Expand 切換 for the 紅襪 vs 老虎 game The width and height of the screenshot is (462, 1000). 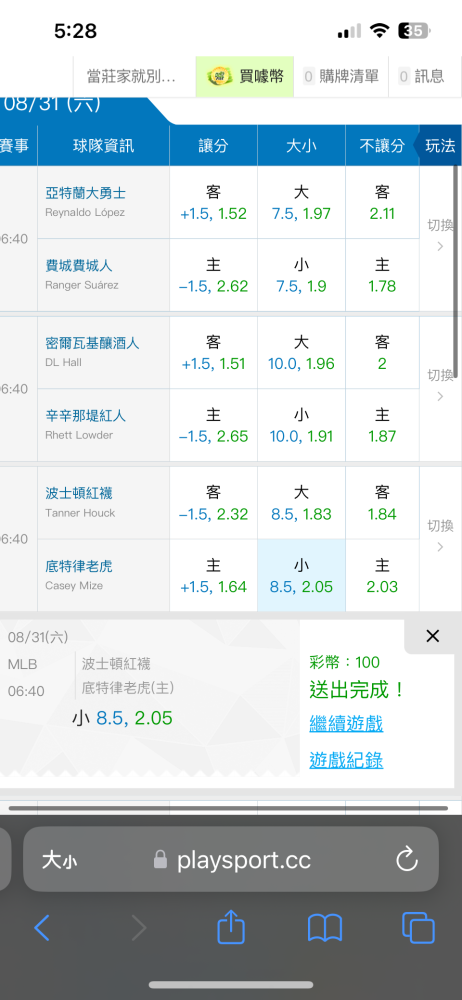tap(440, 536)
